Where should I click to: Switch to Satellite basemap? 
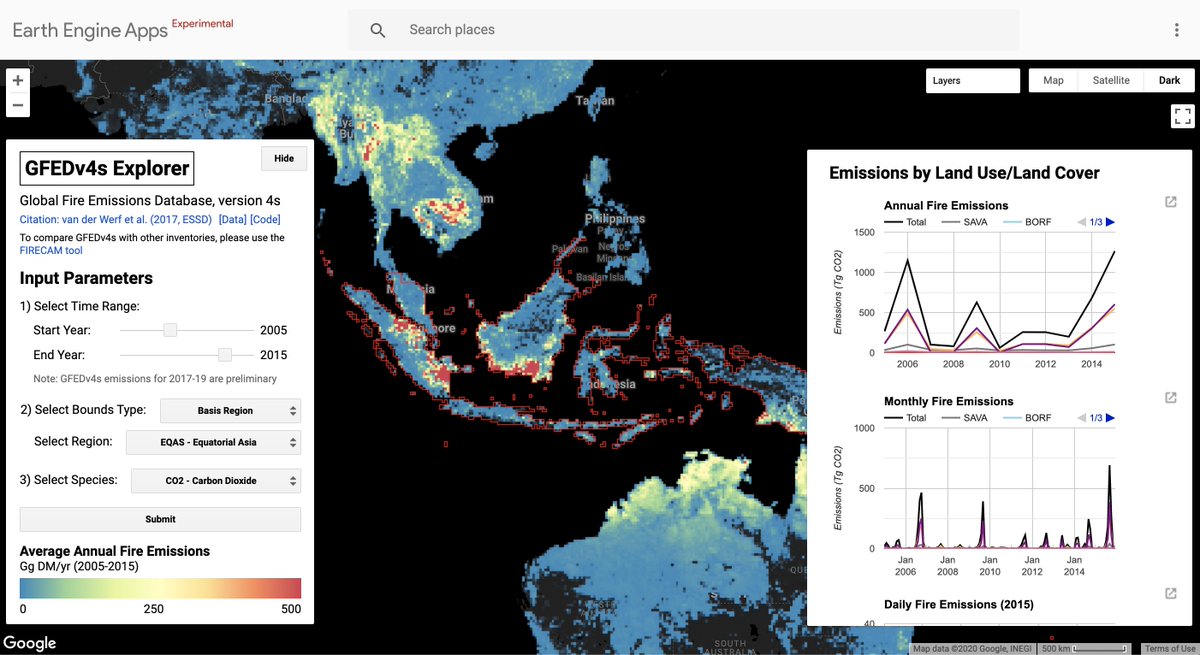tap(1111, 80)
